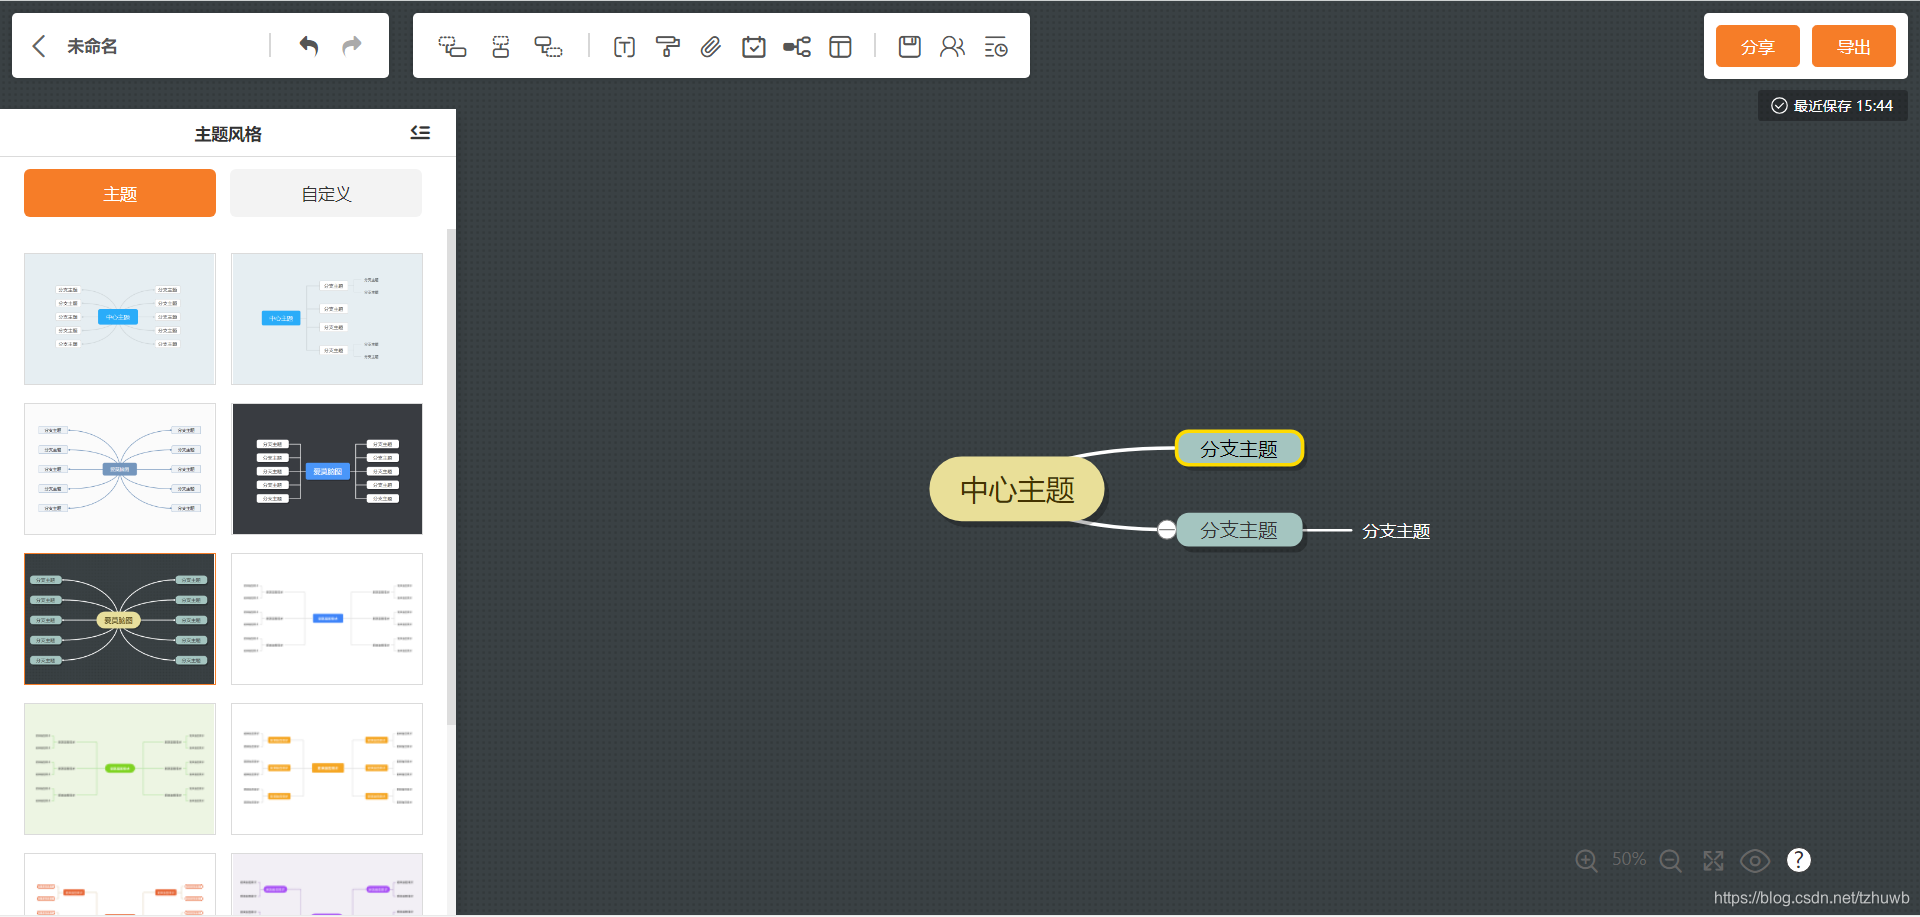This screenshot has width=1920, height=917.
Task: Click the theme panel scrollbar
Action: [451, 476]
